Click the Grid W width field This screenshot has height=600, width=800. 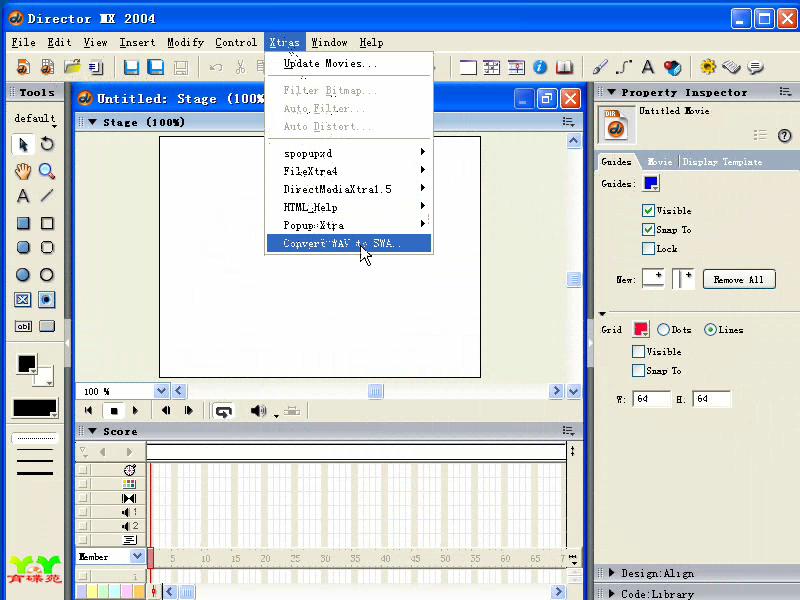(652, 399)
